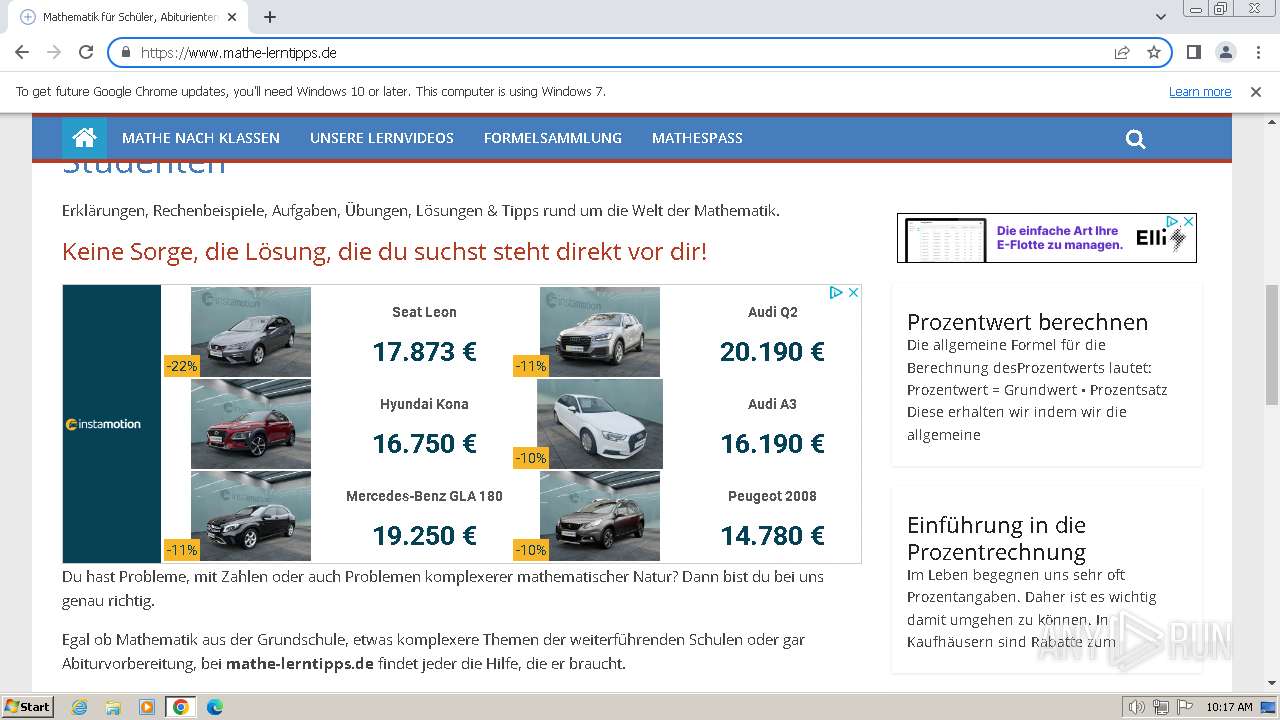The height and width of the screenshot is (720, 1280).
Task: Open Microsoft Edge from taskbar
Action: [215, 707]
